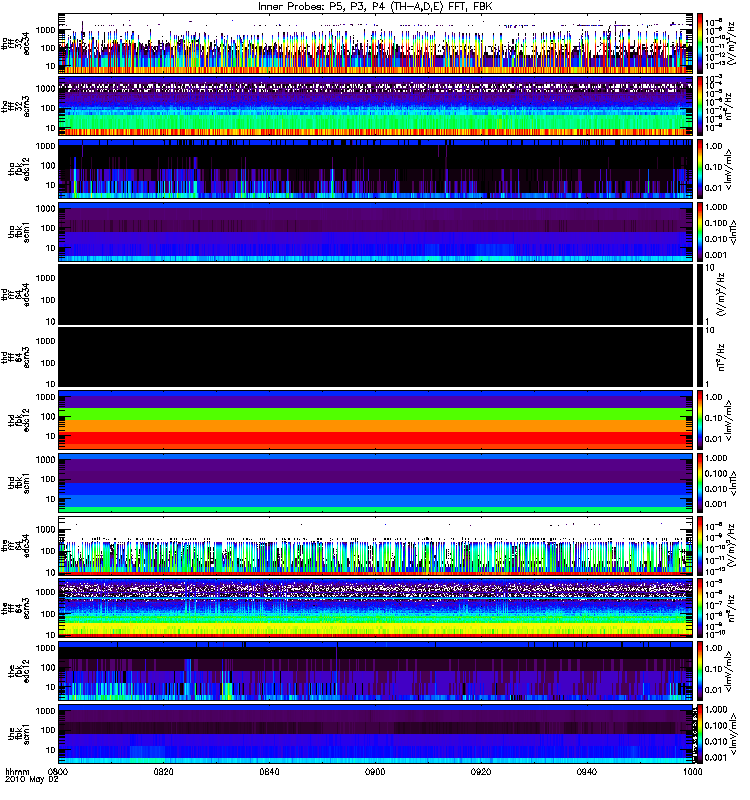Click the 0800 time axis label
Image resolution: width=750 pixels, height=800 pixels.
58,771
